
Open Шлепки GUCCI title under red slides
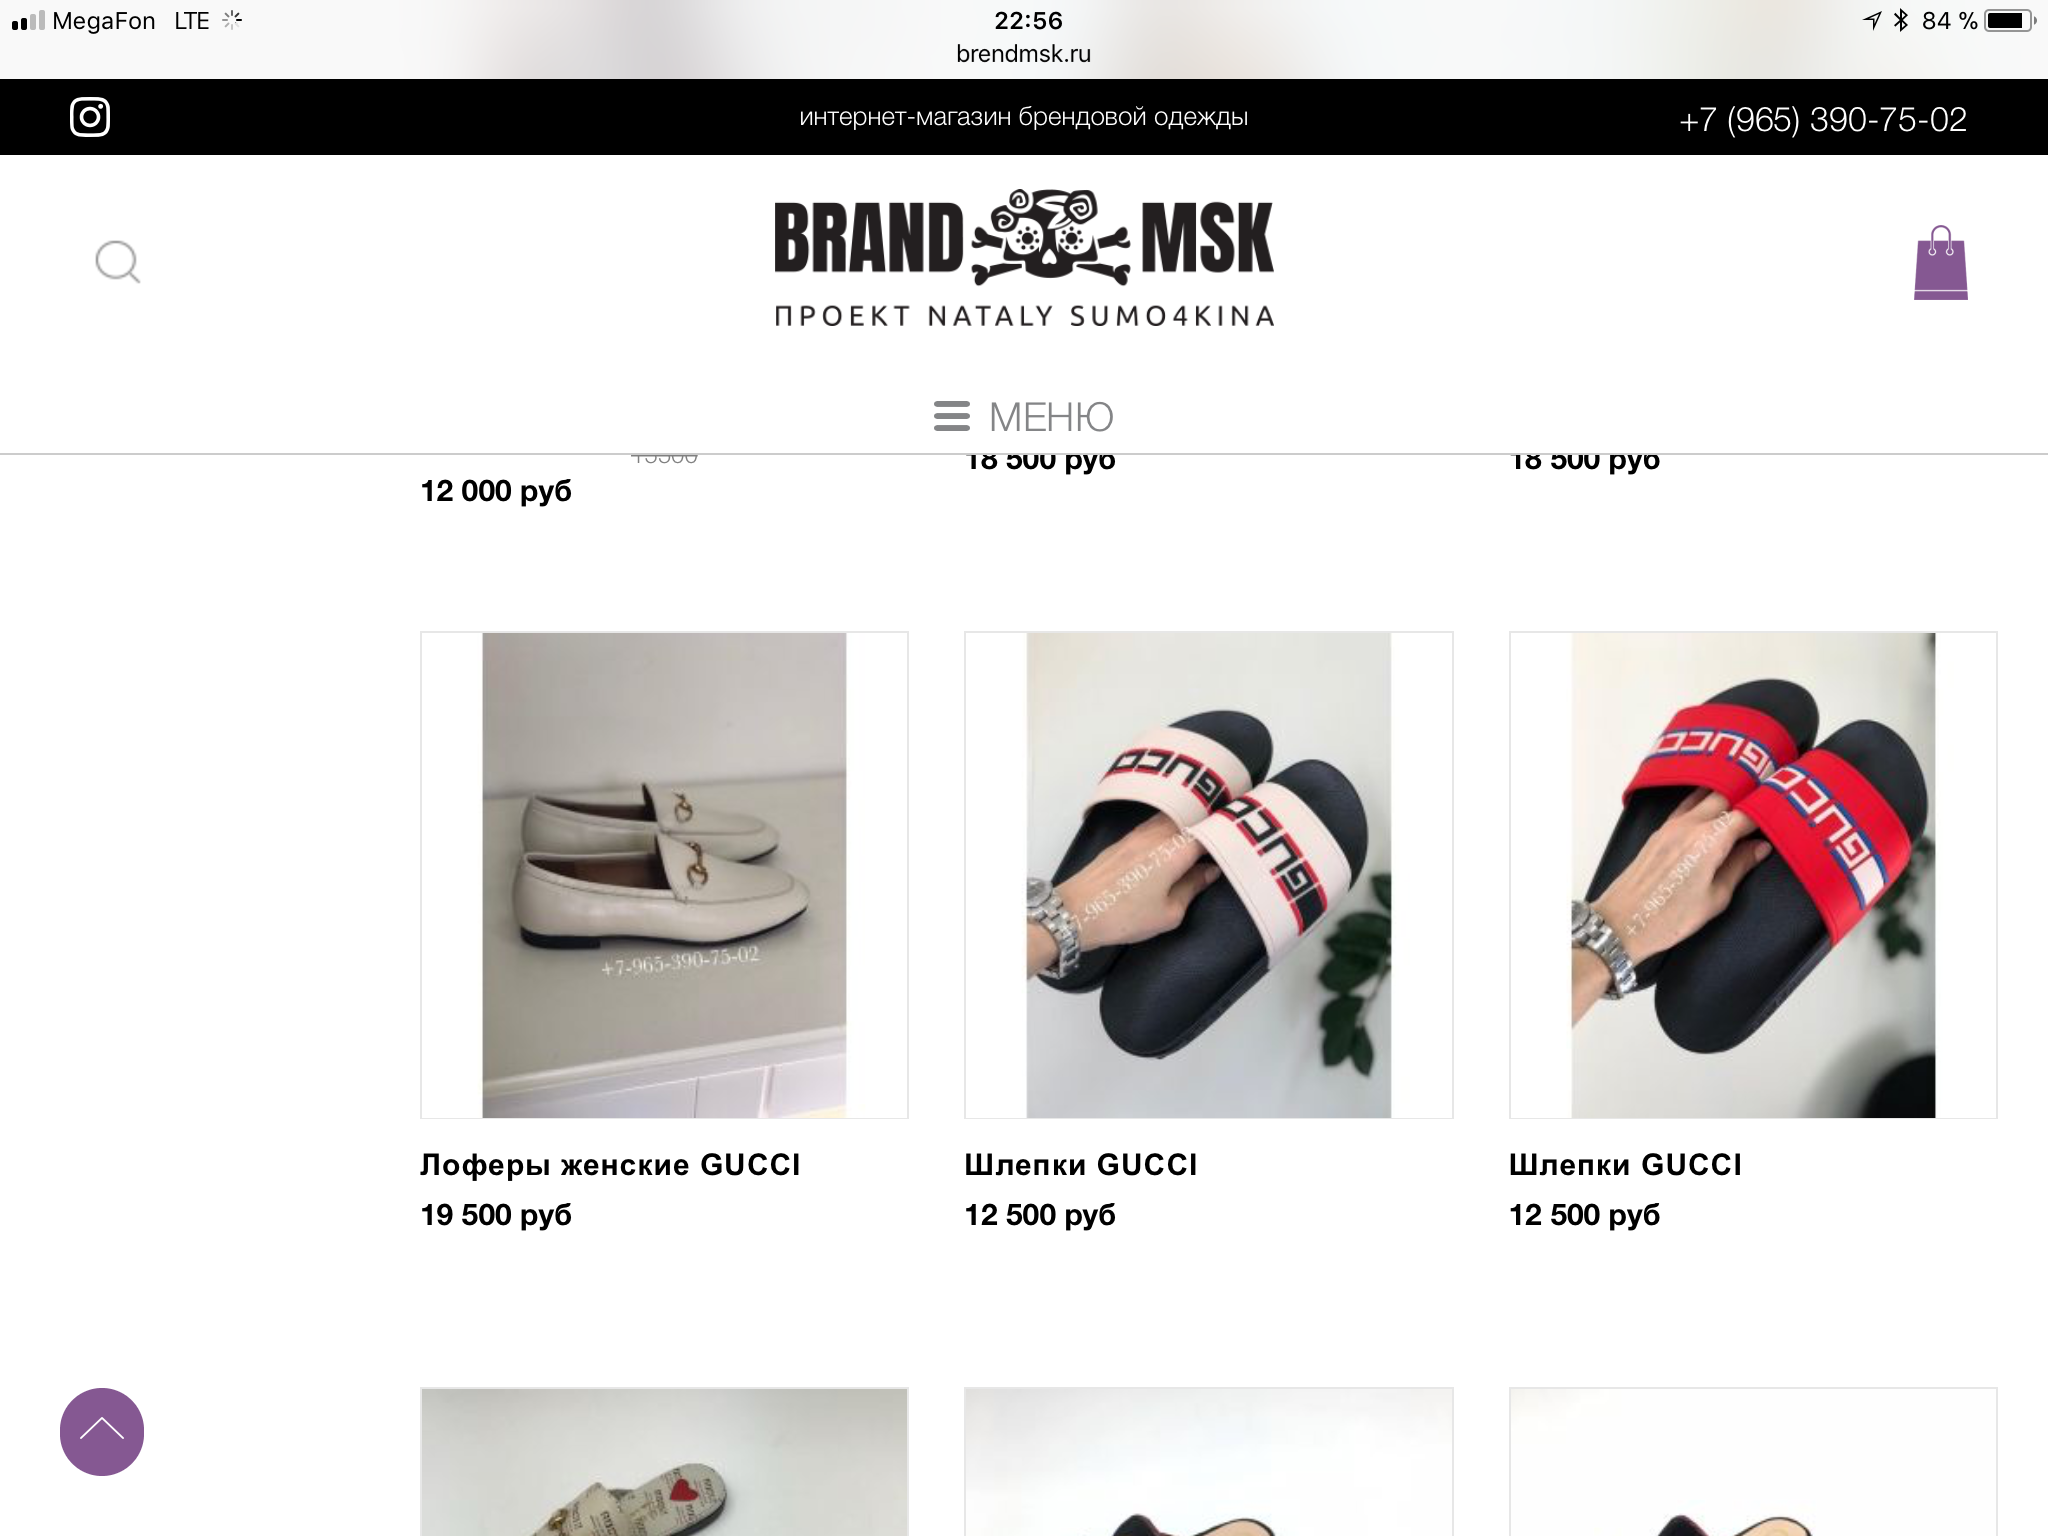point(1625,1165)
